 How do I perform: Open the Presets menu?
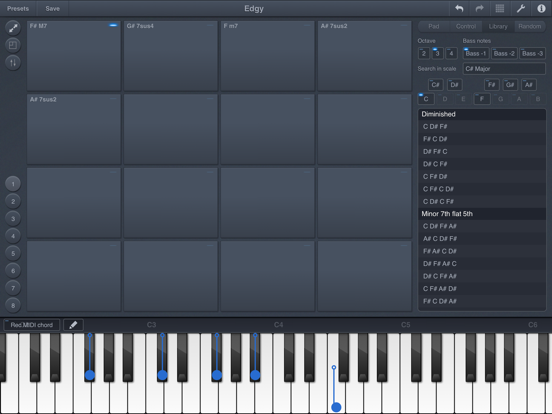point(18,8)
